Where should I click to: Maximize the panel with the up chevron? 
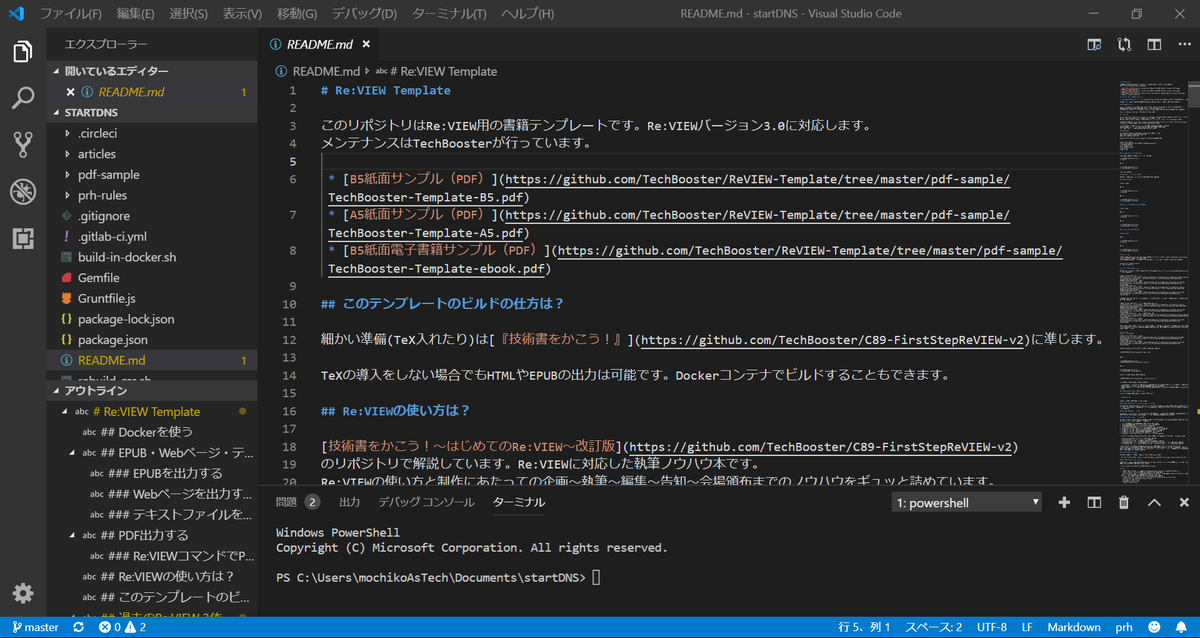click(x=1154, y=502)
